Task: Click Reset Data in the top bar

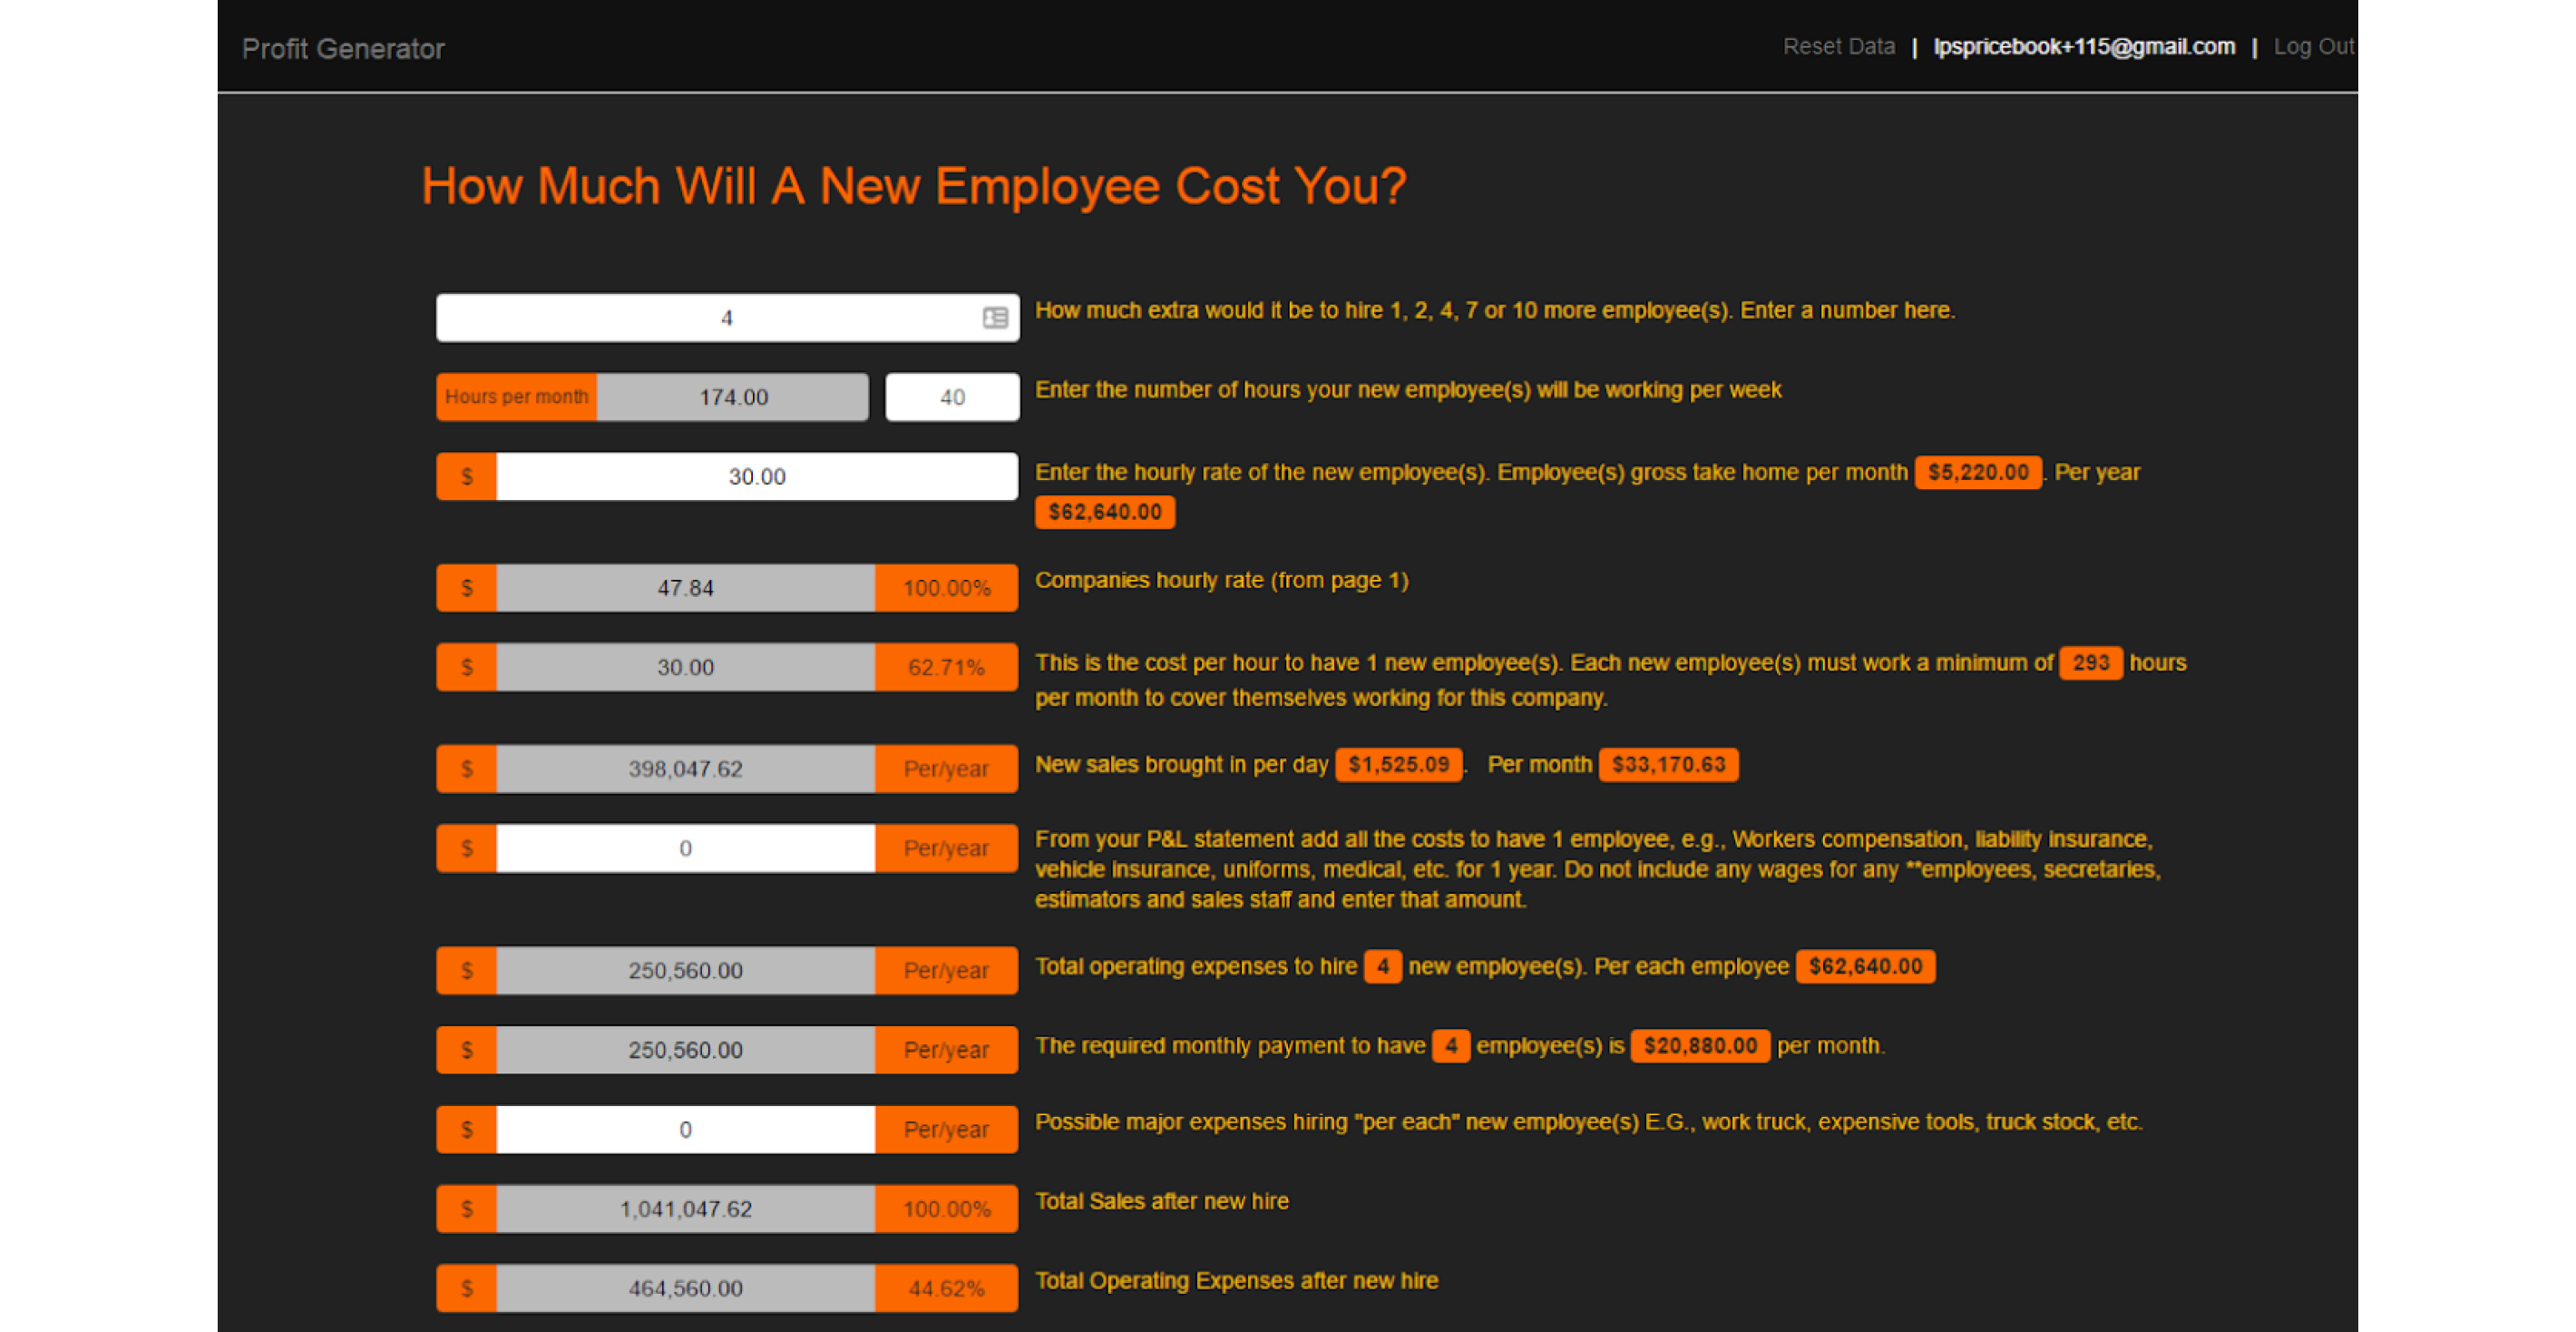Action: pos(1838,46)
